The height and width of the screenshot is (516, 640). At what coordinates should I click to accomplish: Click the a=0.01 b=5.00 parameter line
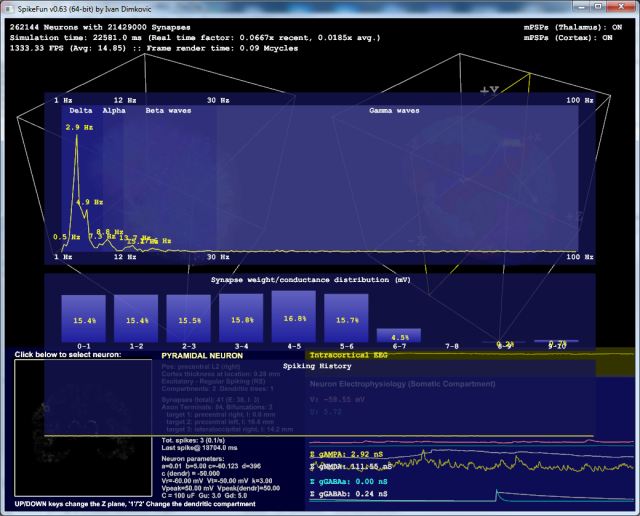tap(211, 466)
